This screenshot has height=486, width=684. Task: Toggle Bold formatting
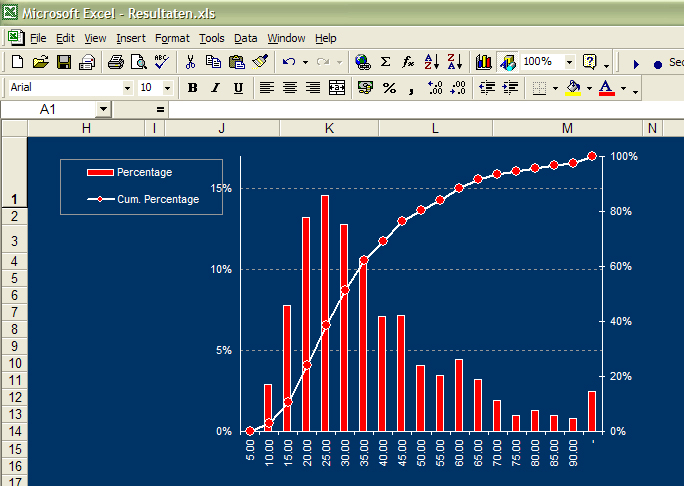pos(192,88)
